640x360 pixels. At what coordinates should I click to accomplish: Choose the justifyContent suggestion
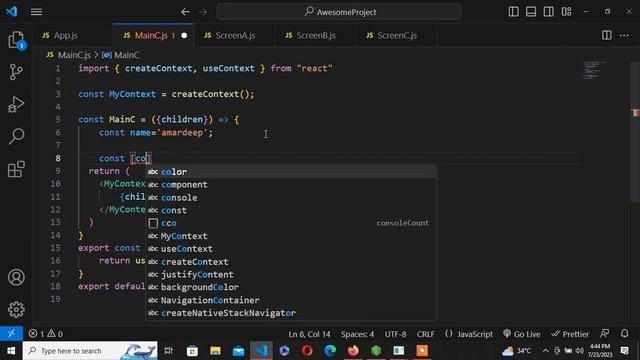click(x=291, y=274)
